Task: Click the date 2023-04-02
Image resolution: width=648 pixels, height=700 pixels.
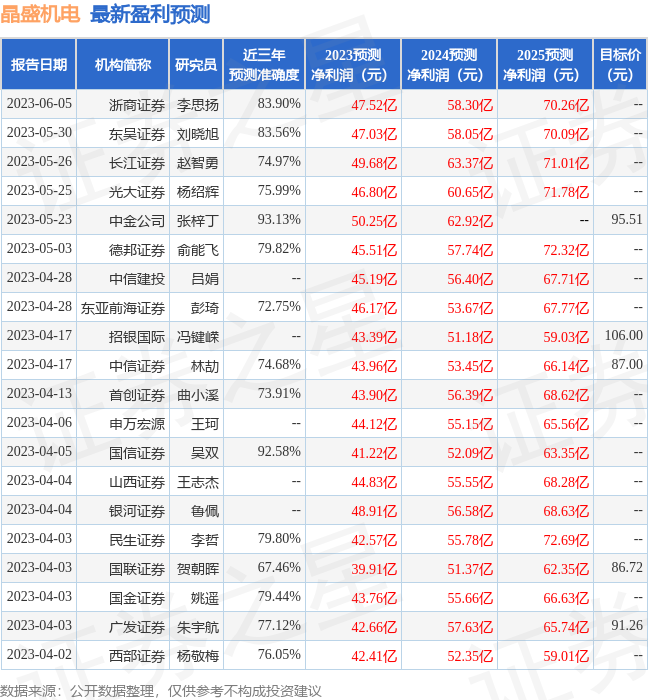Action: click(x=39, y=654)
